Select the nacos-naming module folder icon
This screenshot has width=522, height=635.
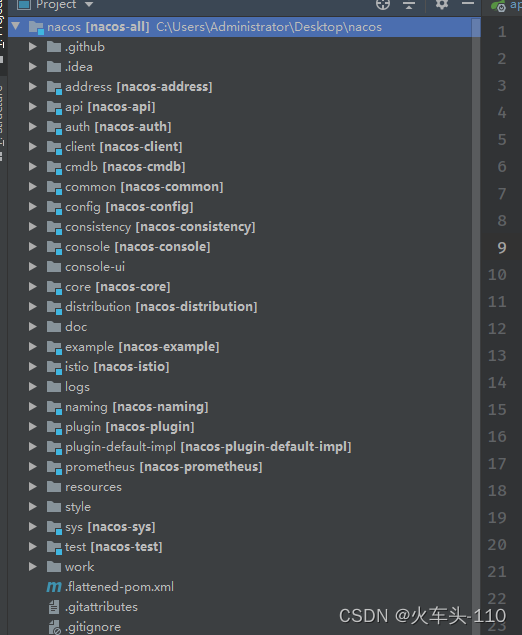point(54,407)
